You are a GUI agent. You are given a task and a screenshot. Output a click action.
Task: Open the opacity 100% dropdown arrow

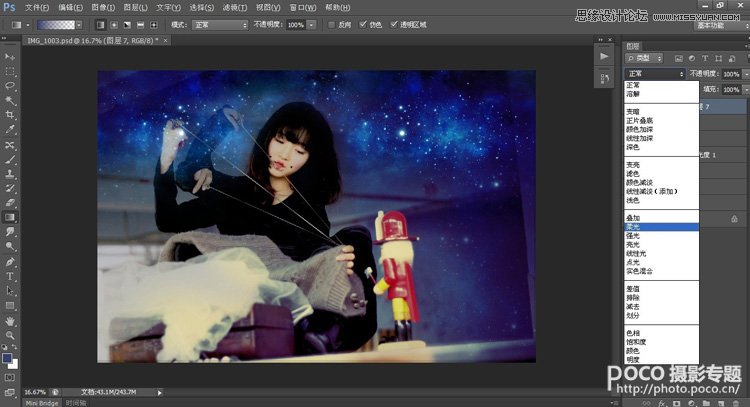click(x=311, y=25)
